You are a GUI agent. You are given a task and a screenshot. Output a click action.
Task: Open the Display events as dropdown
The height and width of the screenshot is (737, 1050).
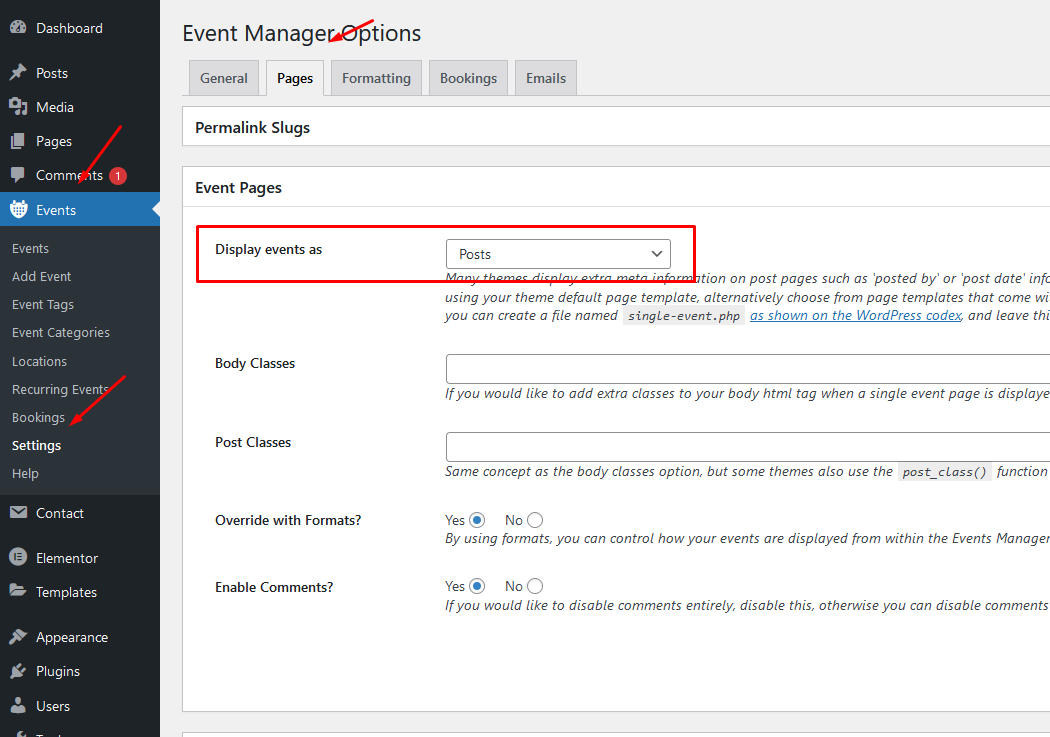pos(558,254)
